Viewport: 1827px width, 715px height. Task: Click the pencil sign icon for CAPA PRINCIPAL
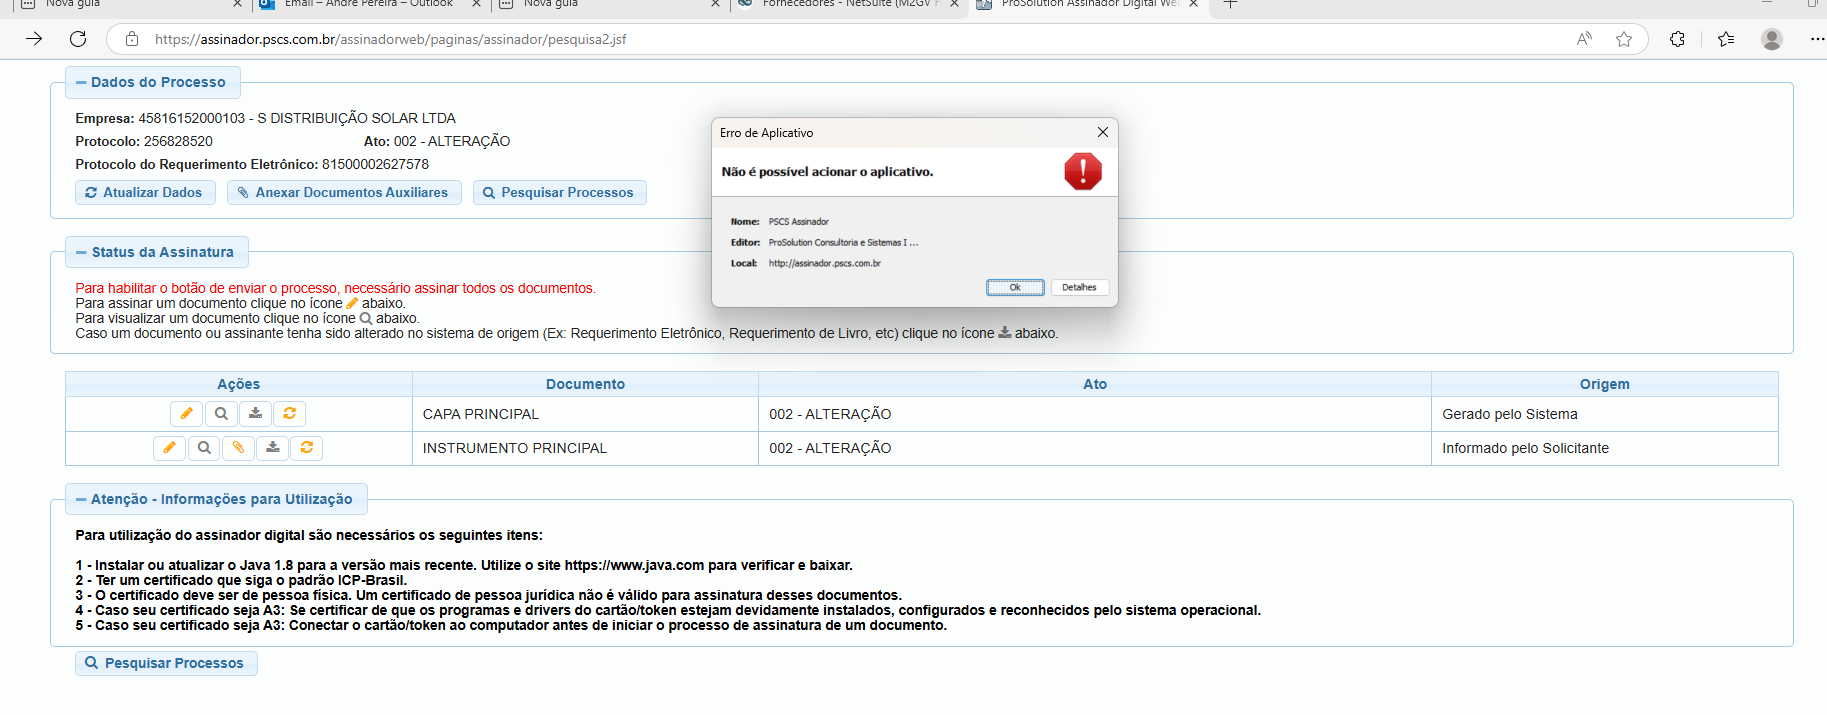[186, 414]
